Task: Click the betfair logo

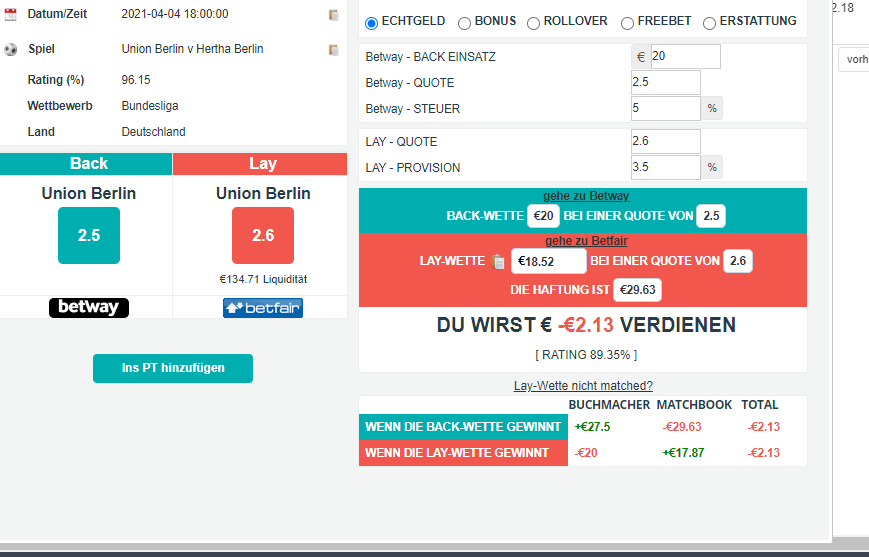Action: [x=263, y=308]
